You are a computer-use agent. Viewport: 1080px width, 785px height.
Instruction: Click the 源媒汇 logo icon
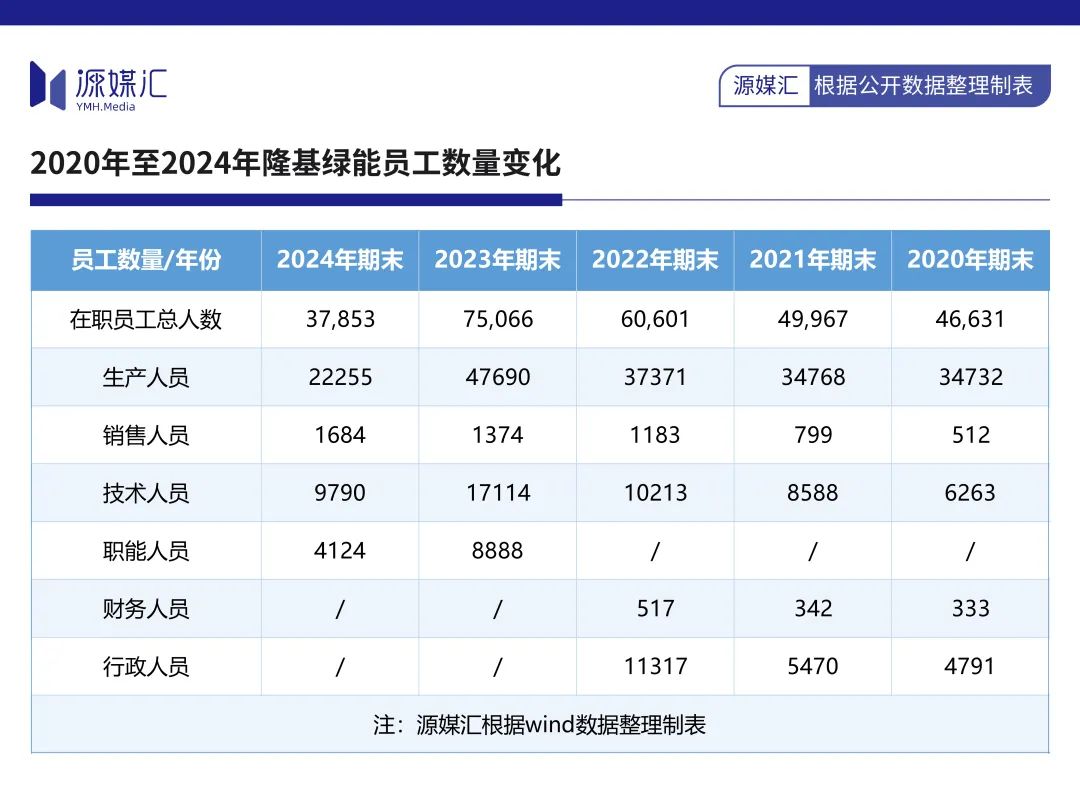click(48, 85)
